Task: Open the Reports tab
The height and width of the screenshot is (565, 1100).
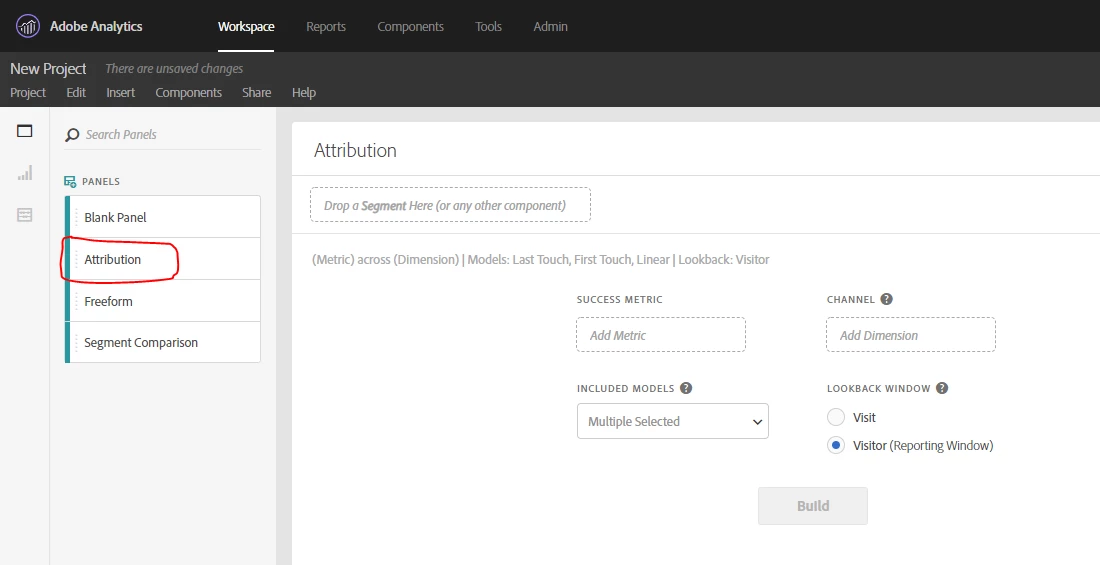Action: 326,27
